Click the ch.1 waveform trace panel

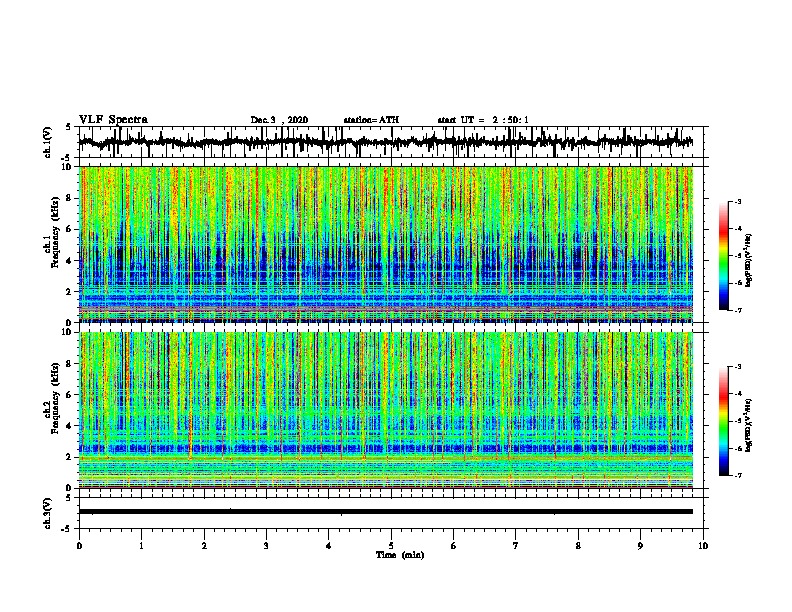tap(393, 142)
